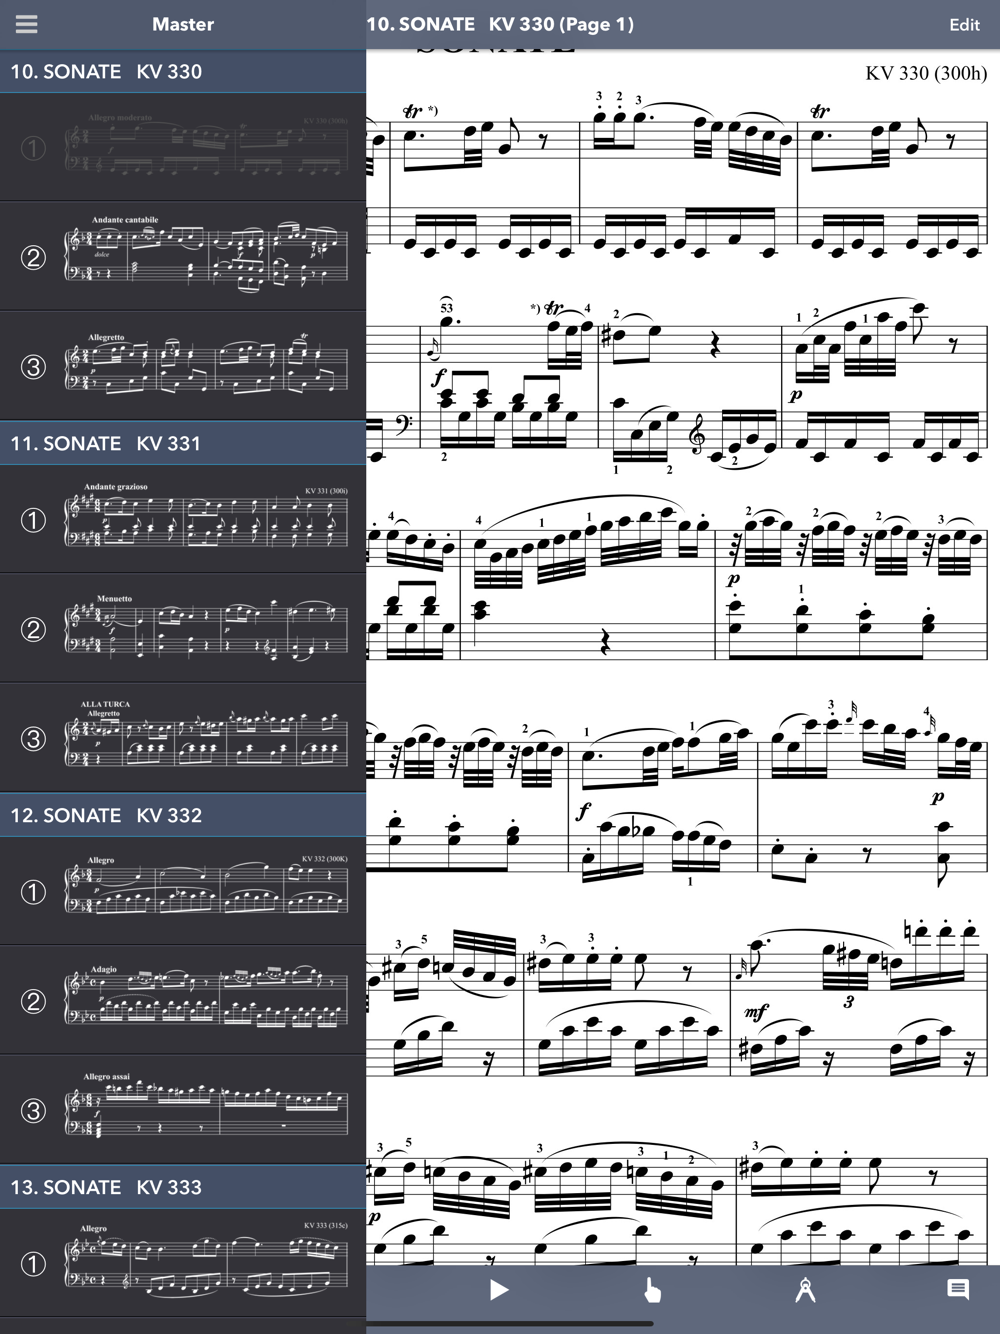The width and height of the screenshot is (1000, 1334).
Task: Open the hamburger menu icon
Action: tap(27, 24)
